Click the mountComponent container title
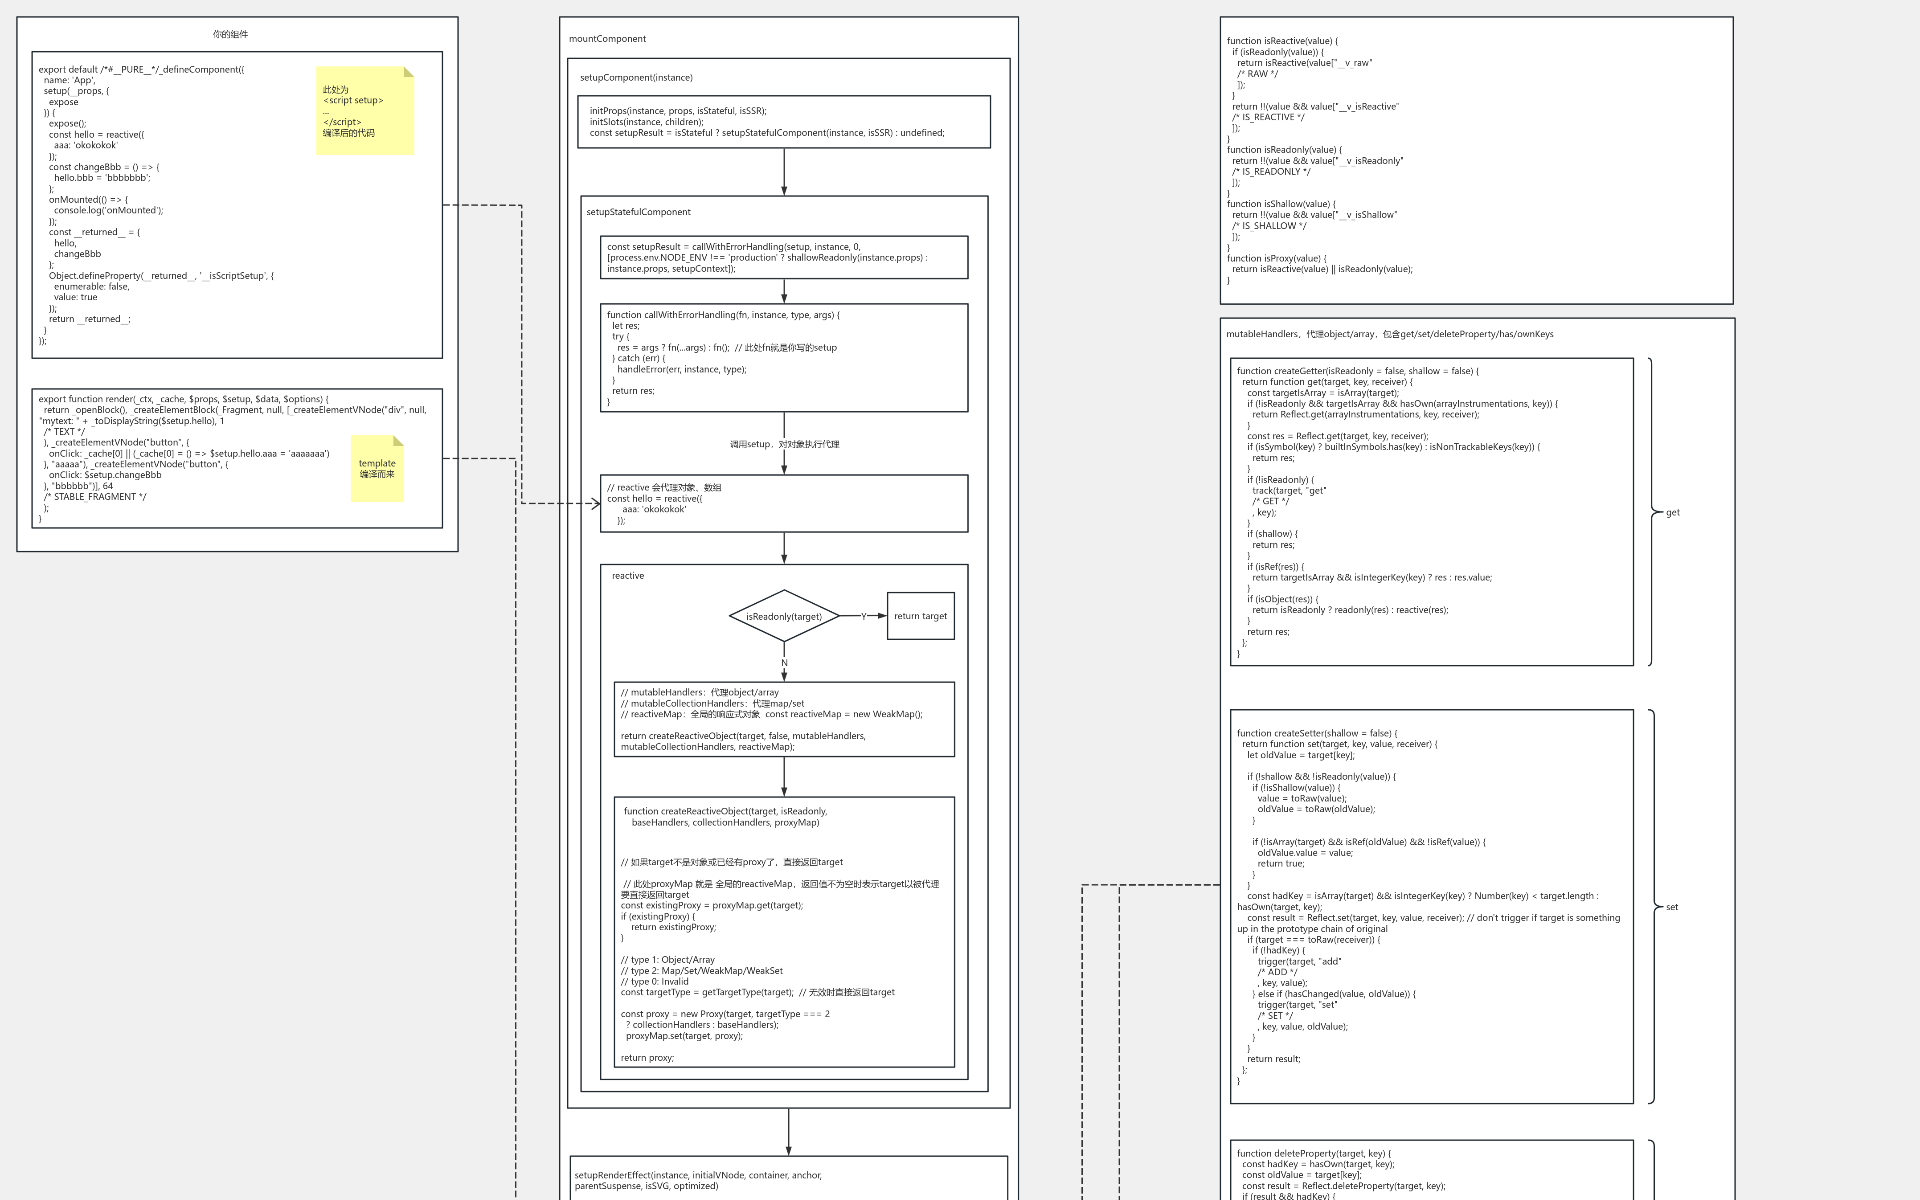Viewport: 1920px width, 1200px height. pyautogui.click(x=608, y=39)
